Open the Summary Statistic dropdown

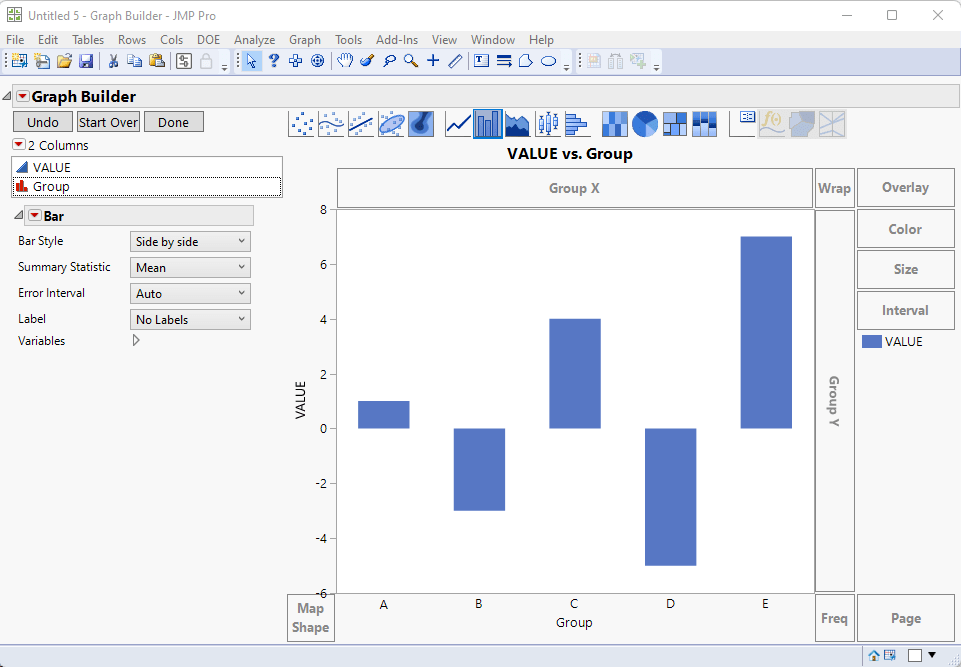190,267
